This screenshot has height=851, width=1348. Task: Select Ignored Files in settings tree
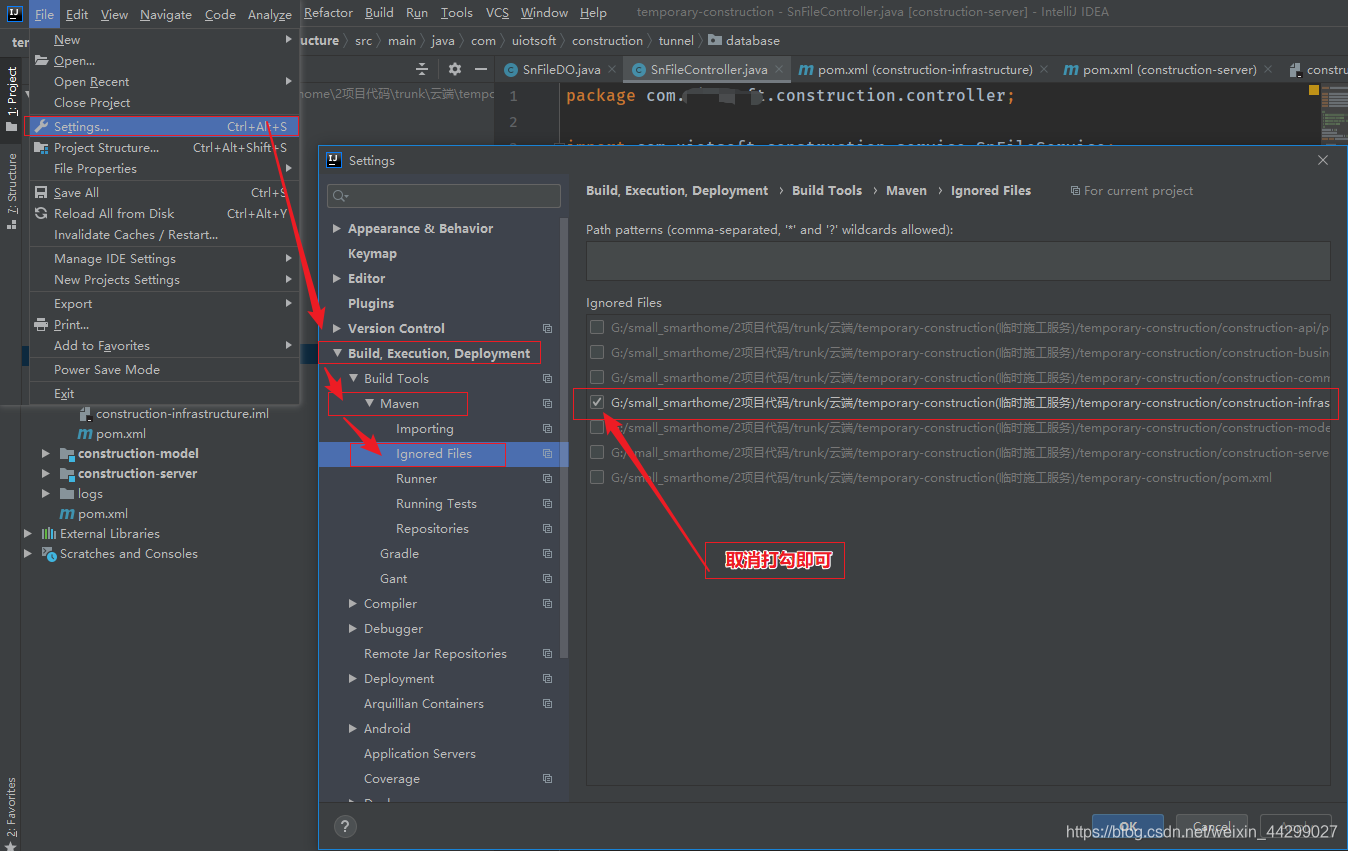point(433,453)
